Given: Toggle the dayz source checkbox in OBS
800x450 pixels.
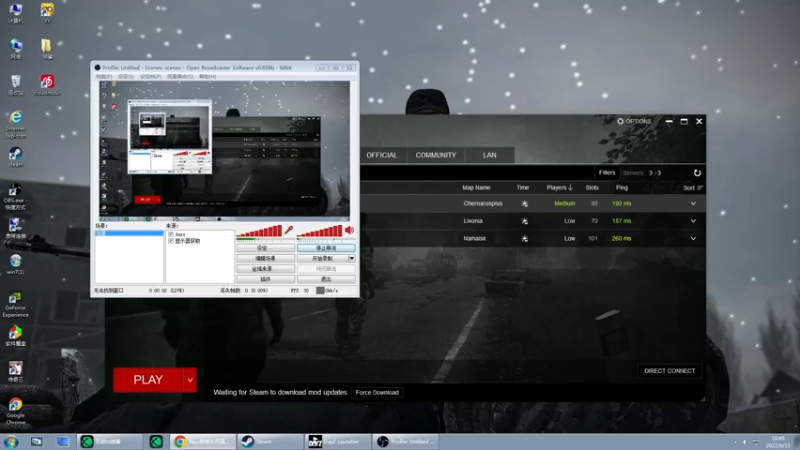Looking at the screenshot, I should [171, 234].
